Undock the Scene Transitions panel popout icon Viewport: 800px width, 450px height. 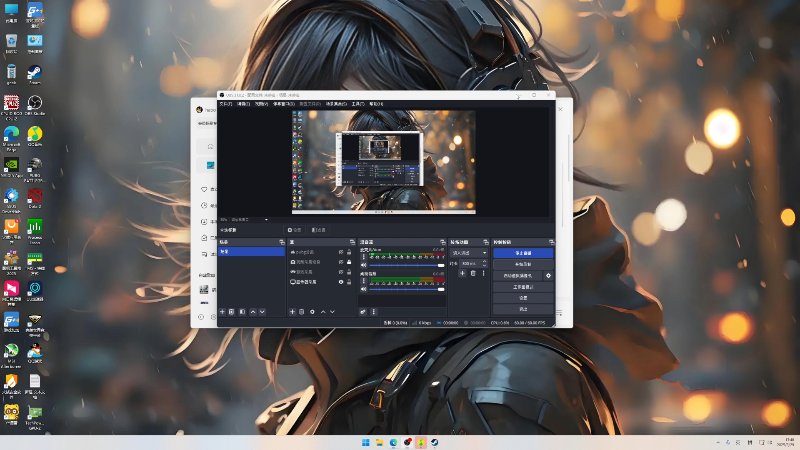(x=486, y=242)
